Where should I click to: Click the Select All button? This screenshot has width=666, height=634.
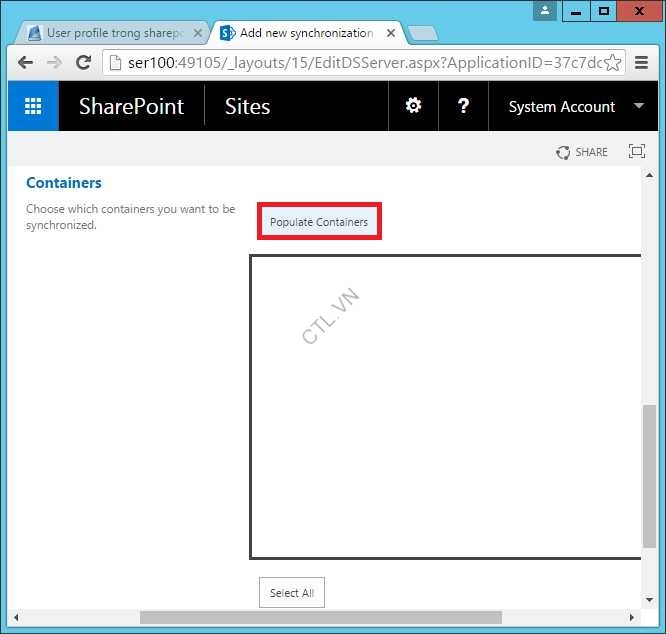(x=292, y=593)
